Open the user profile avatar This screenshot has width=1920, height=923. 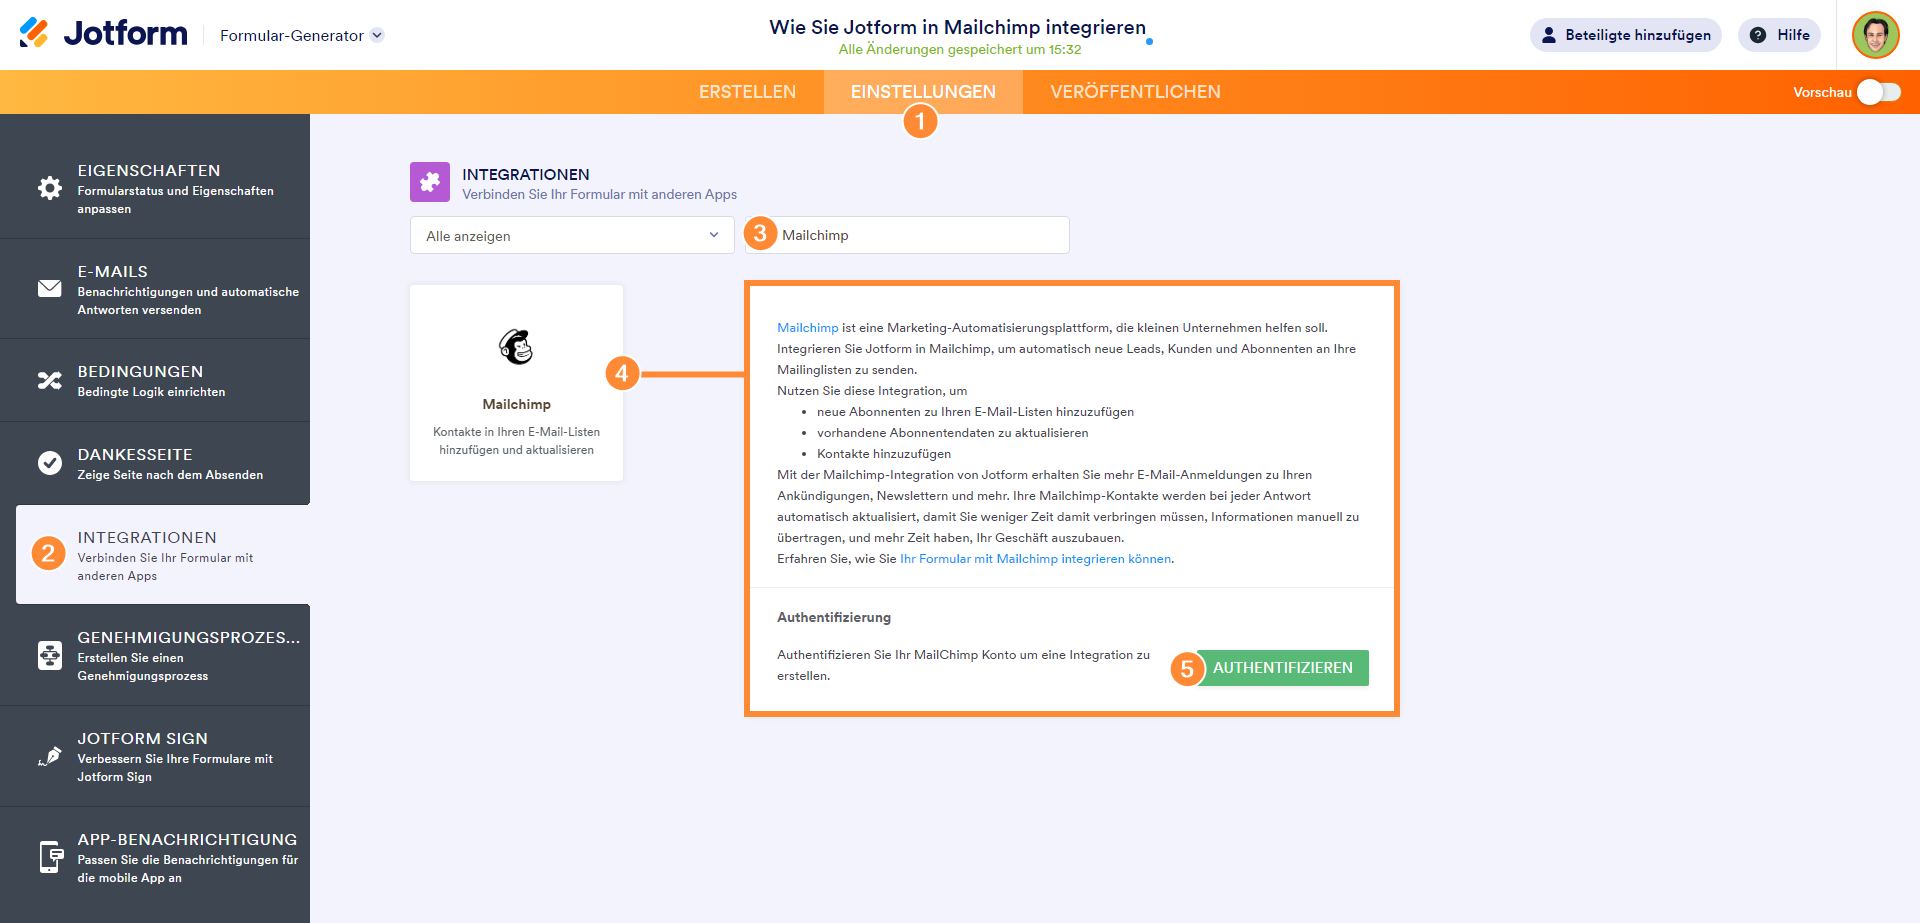1875,35
